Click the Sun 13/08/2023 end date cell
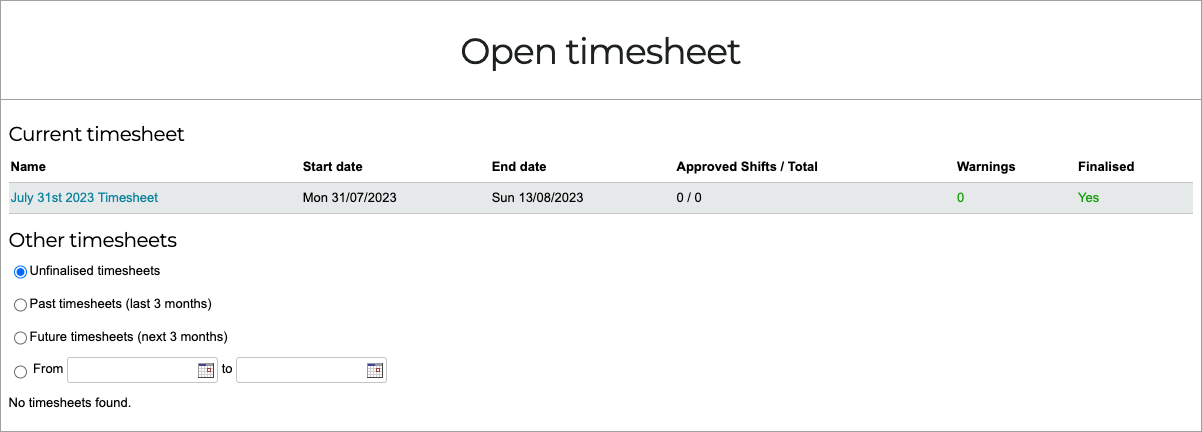Image resolution: width=1202 pixels, height=432 pixels. click(538, 198)
